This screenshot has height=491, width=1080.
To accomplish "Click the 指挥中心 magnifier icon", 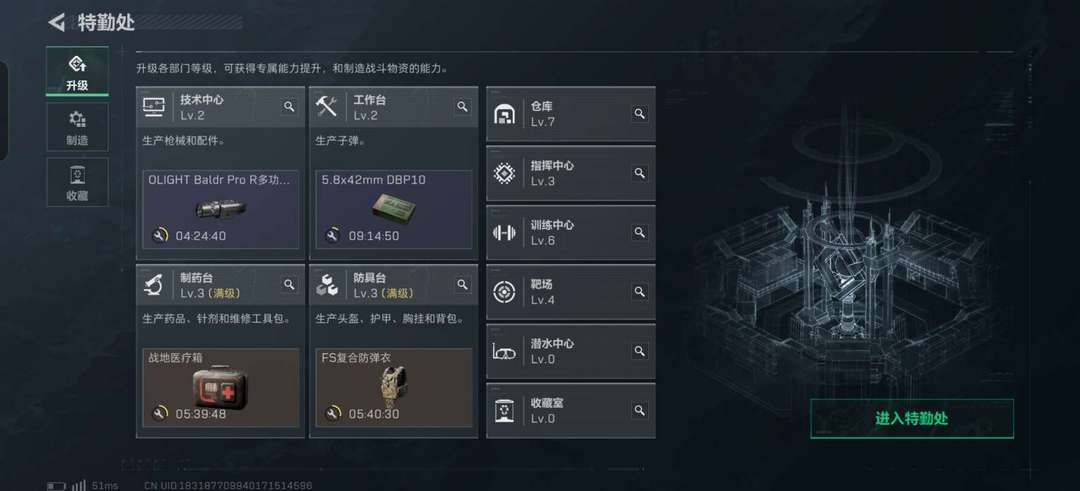I will (x=640, y=173).
